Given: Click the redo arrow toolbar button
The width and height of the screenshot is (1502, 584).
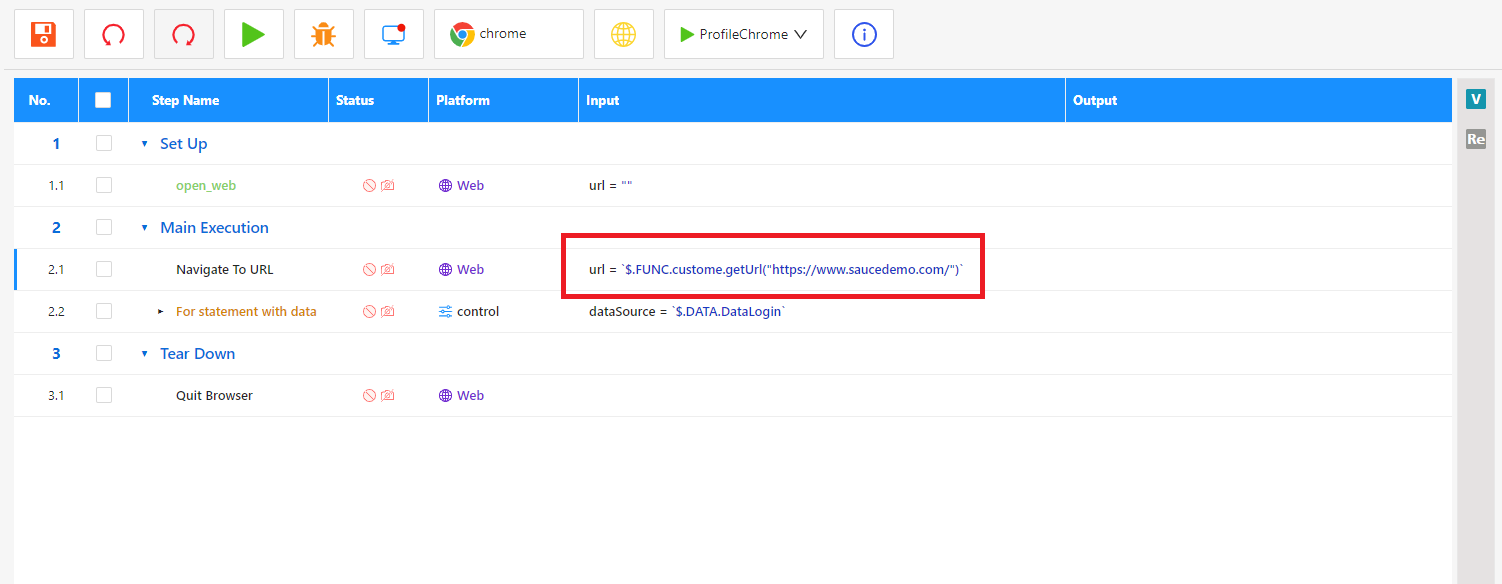Looking at the screenshot, I should point(183,34).
